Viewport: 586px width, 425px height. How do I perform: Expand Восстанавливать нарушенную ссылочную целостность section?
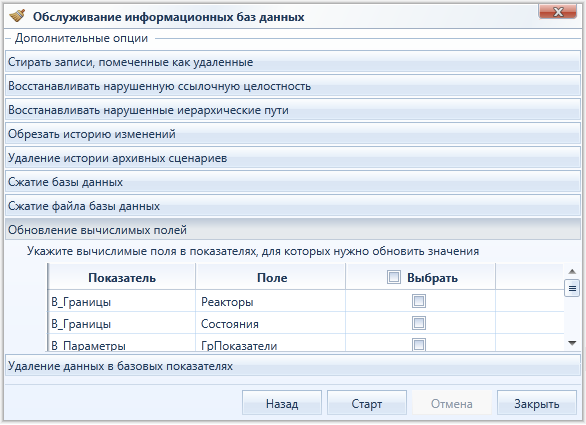click(x=293, y=86)
